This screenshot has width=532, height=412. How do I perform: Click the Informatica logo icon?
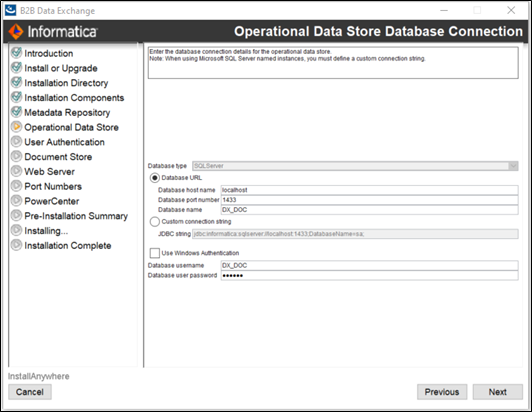16,32
